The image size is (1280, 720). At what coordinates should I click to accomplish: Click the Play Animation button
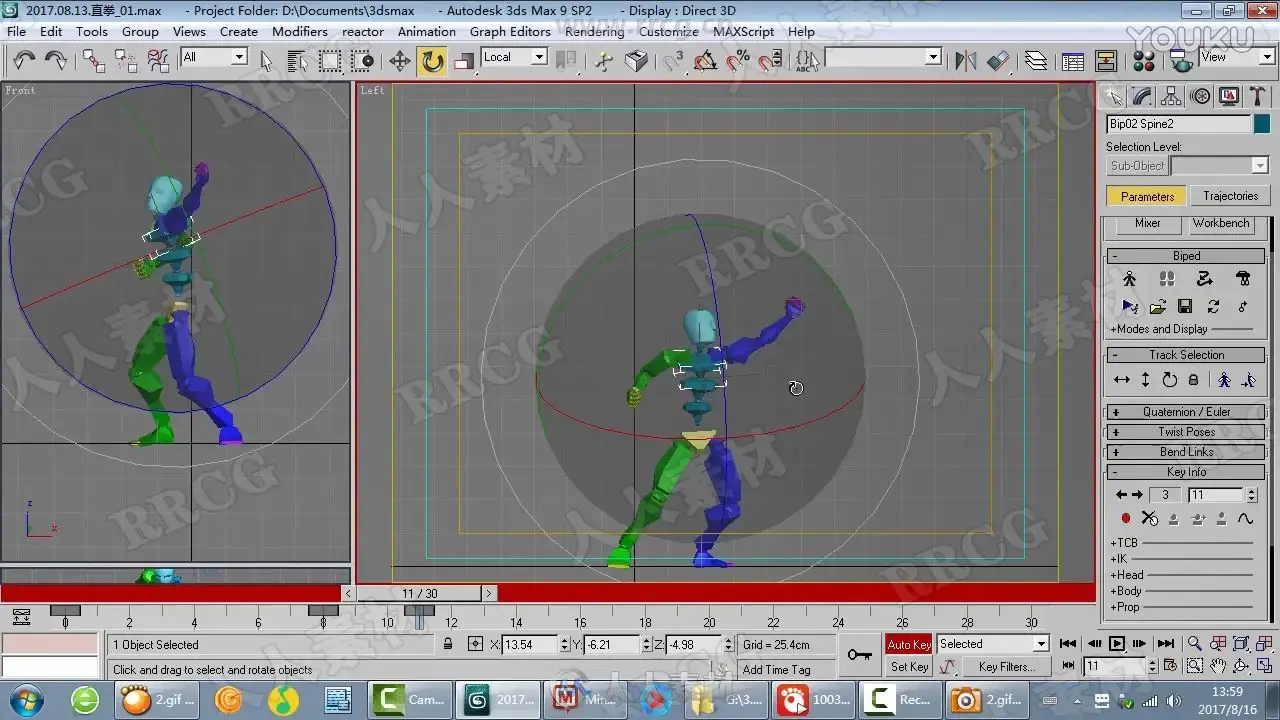1117,644
